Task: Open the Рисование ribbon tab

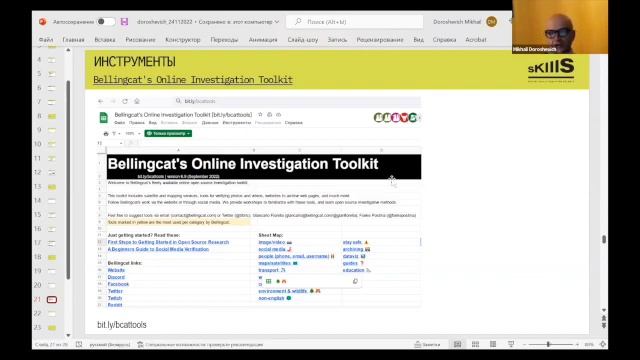Action: 140,40
